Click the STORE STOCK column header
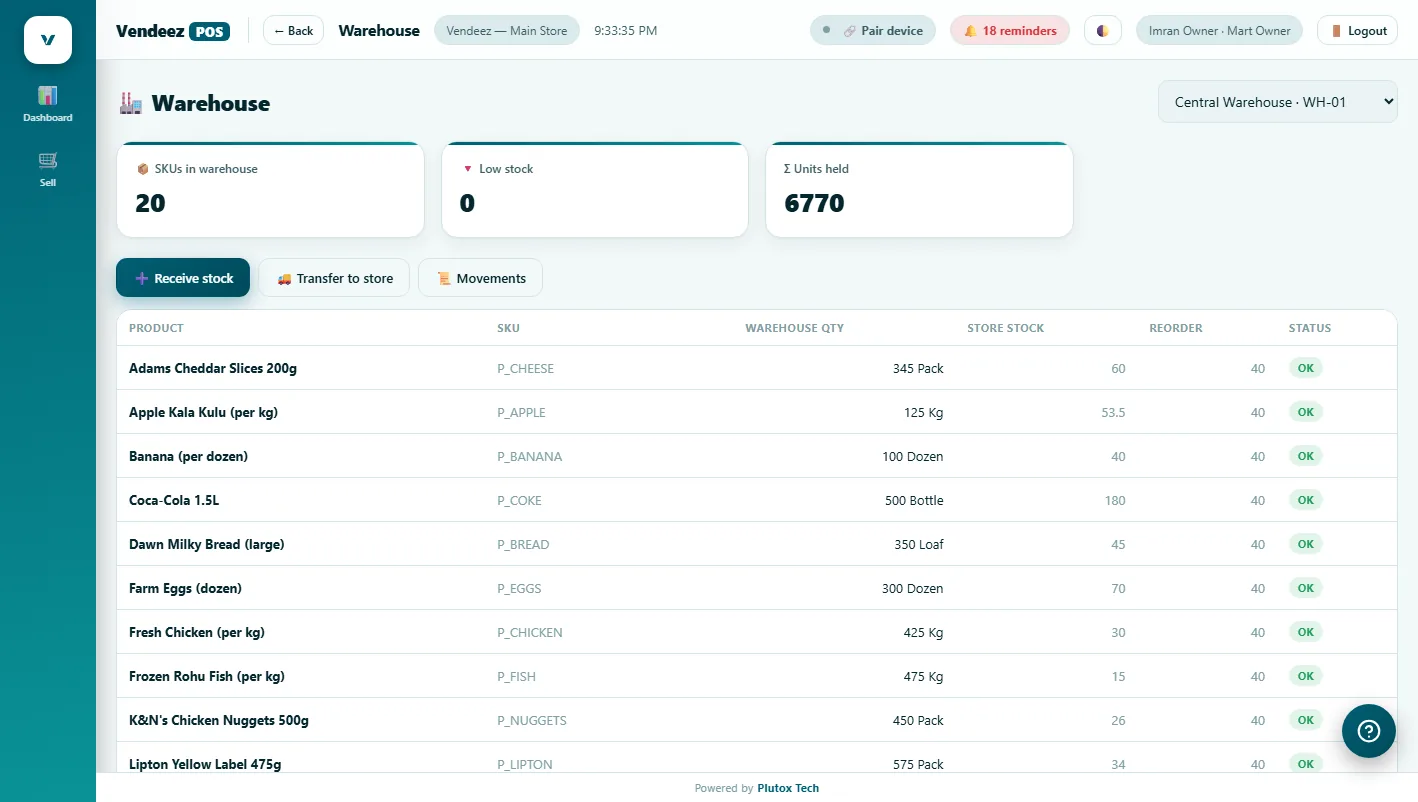The height and width of the screenshot is (802, 1418). [x=1005, y=328]
